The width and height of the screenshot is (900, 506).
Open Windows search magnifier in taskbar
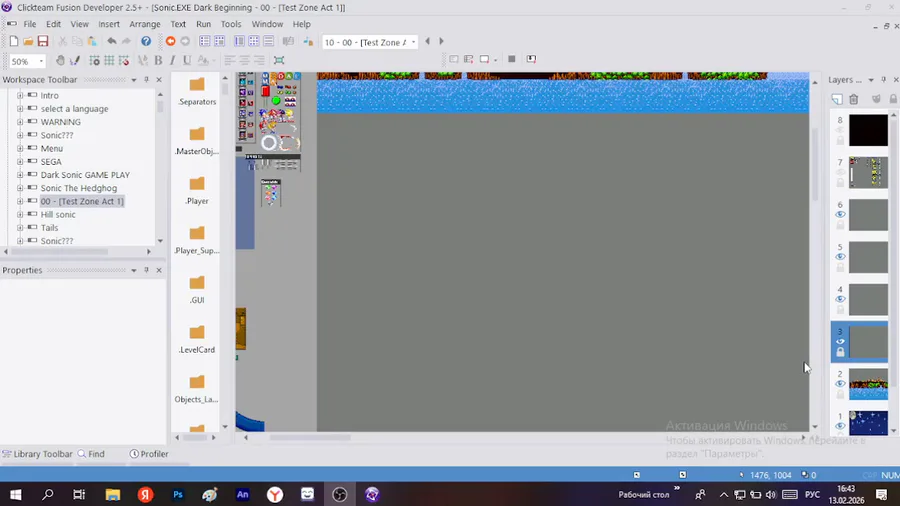click(48, 494)
